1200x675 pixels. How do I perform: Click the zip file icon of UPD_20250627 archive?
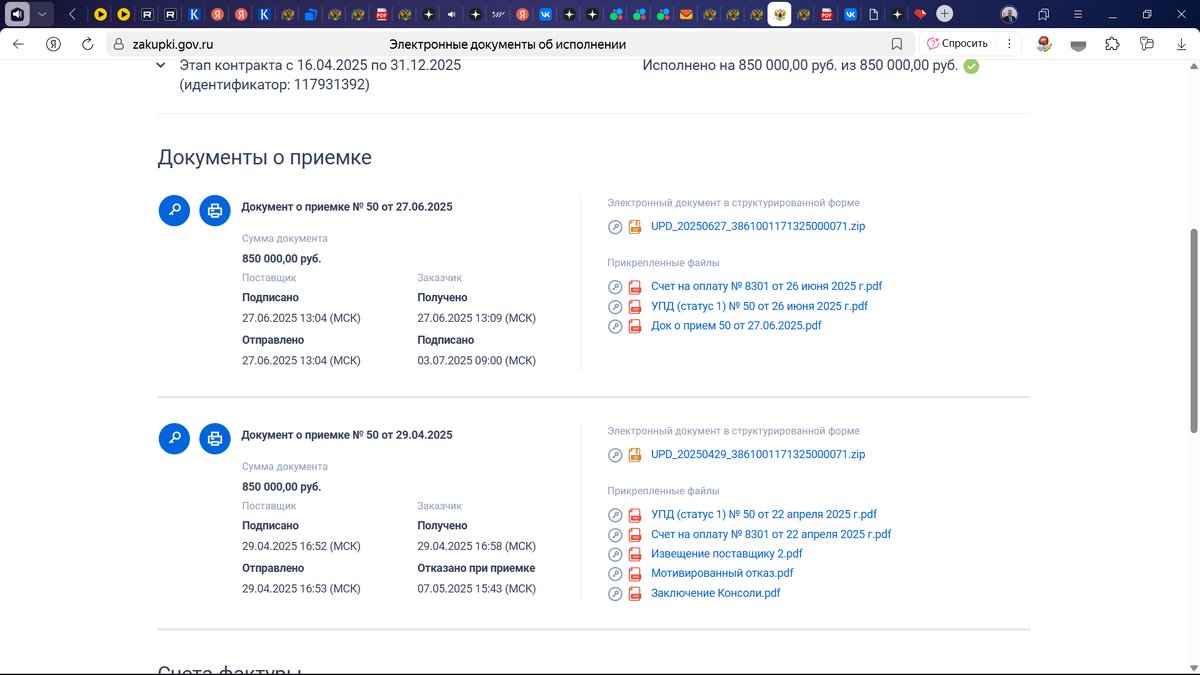634,227
